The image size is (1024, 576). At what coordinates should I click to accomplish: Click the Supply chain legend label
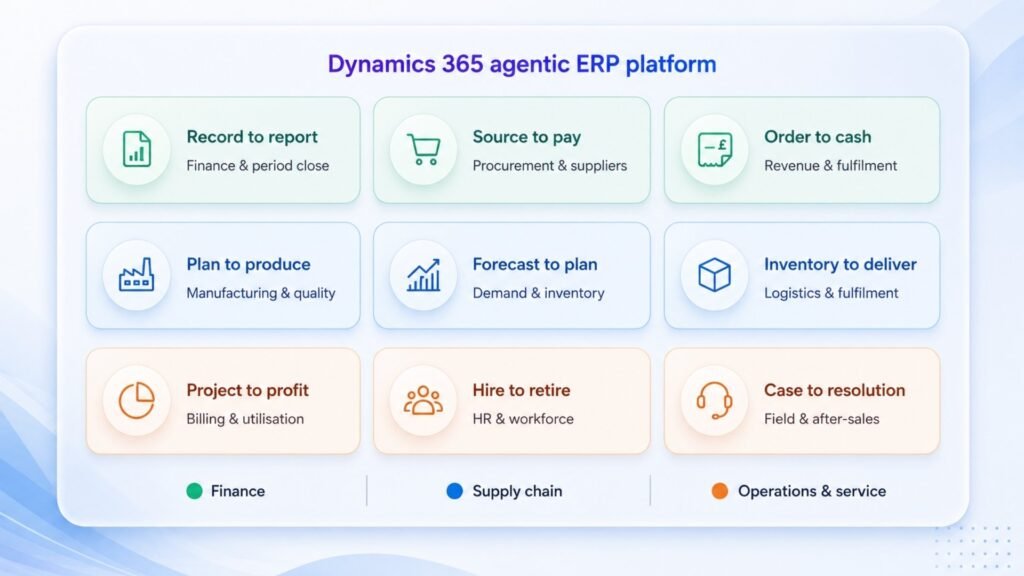pos(517,491)
